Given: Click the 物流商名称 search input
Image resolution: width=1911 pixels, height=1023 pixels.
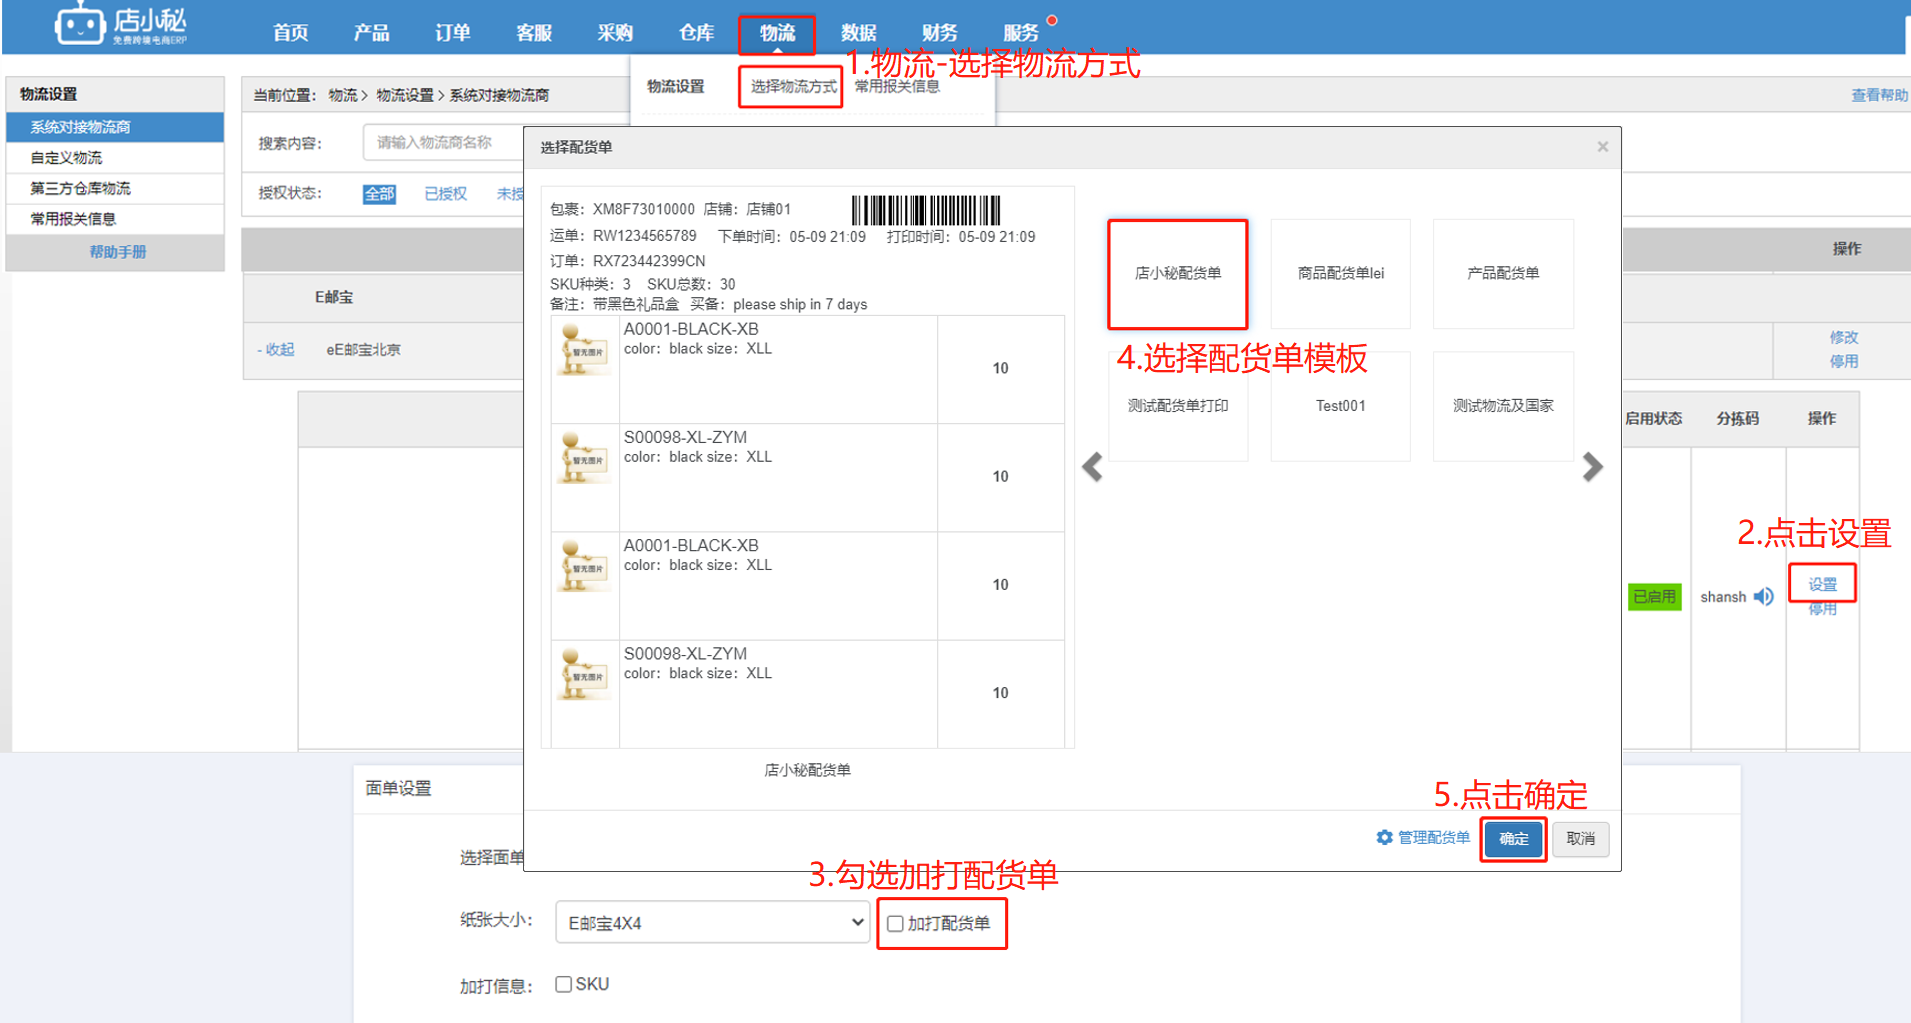Looking at the screenshot, I should click(x=445, y=143).
